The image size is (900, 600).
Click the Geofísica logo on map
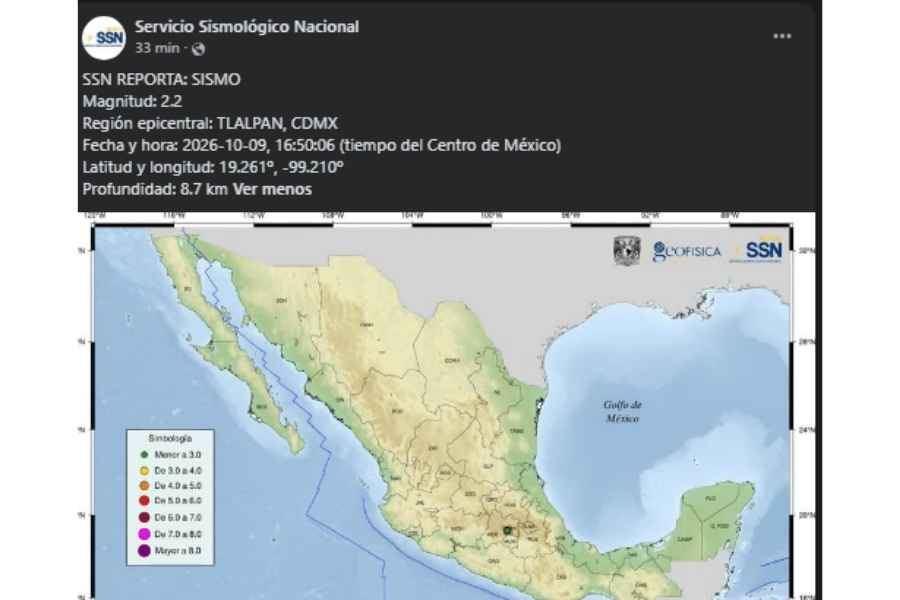(x=687, y=251)
